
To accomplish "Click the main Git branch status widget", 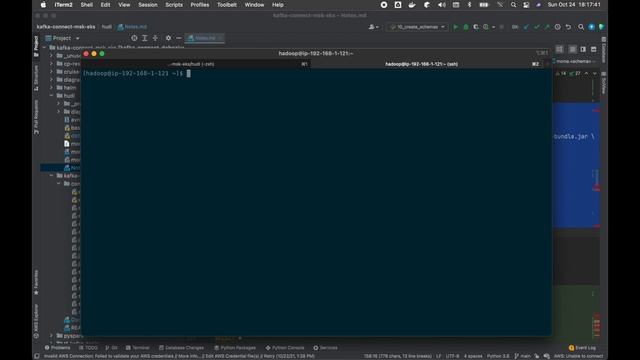I will coord(522,356).
